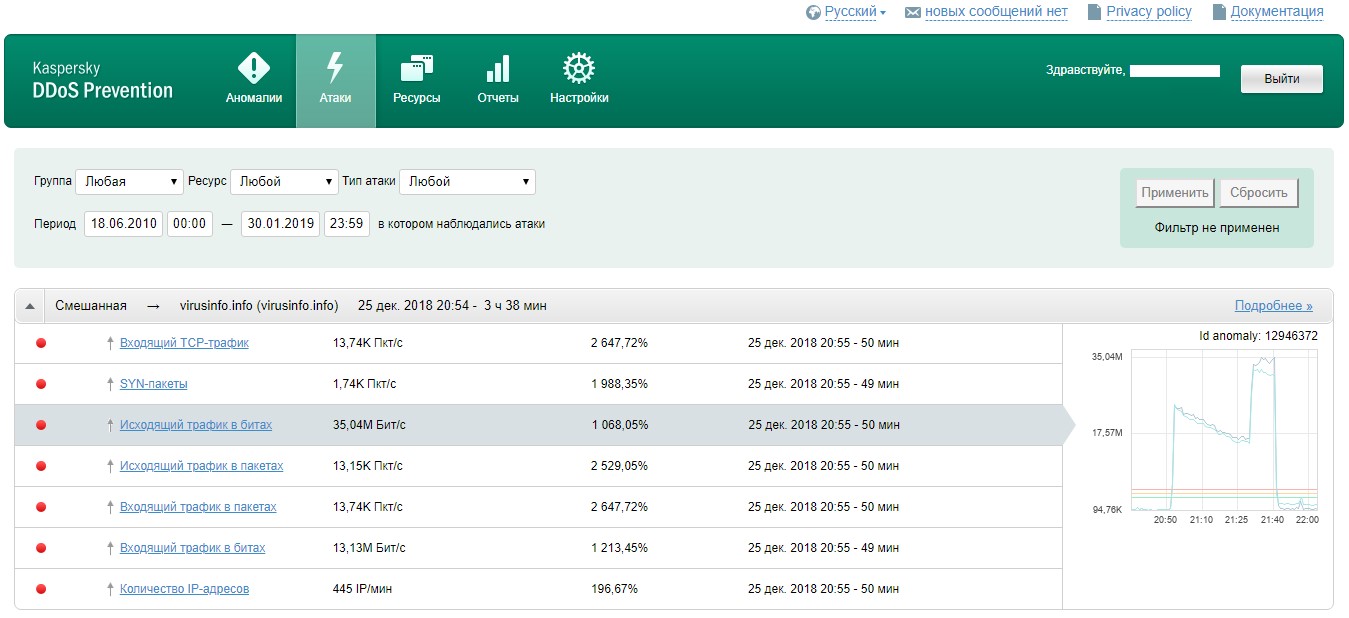Click the envelope icon for messages
The image size is (1349, 618).
coord(912,13)
